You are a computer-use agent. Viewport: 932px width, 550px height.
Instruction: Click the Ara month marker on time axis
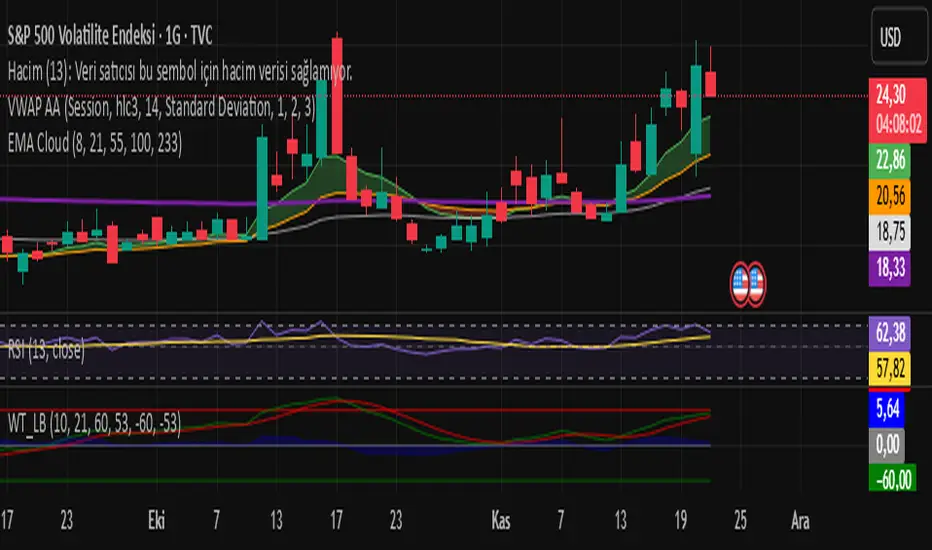pyautogui.click(x=800, y=521)
